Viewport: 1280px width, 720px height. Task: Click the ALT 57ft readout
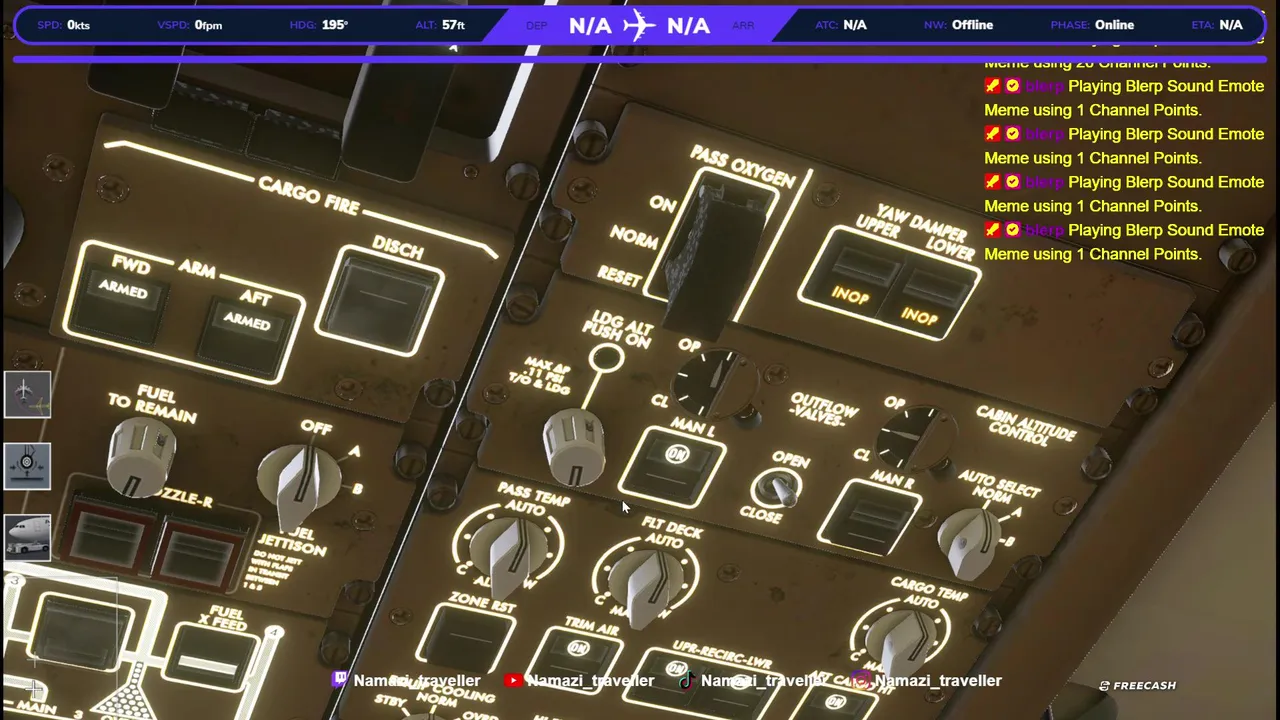[x=440, y=25]
